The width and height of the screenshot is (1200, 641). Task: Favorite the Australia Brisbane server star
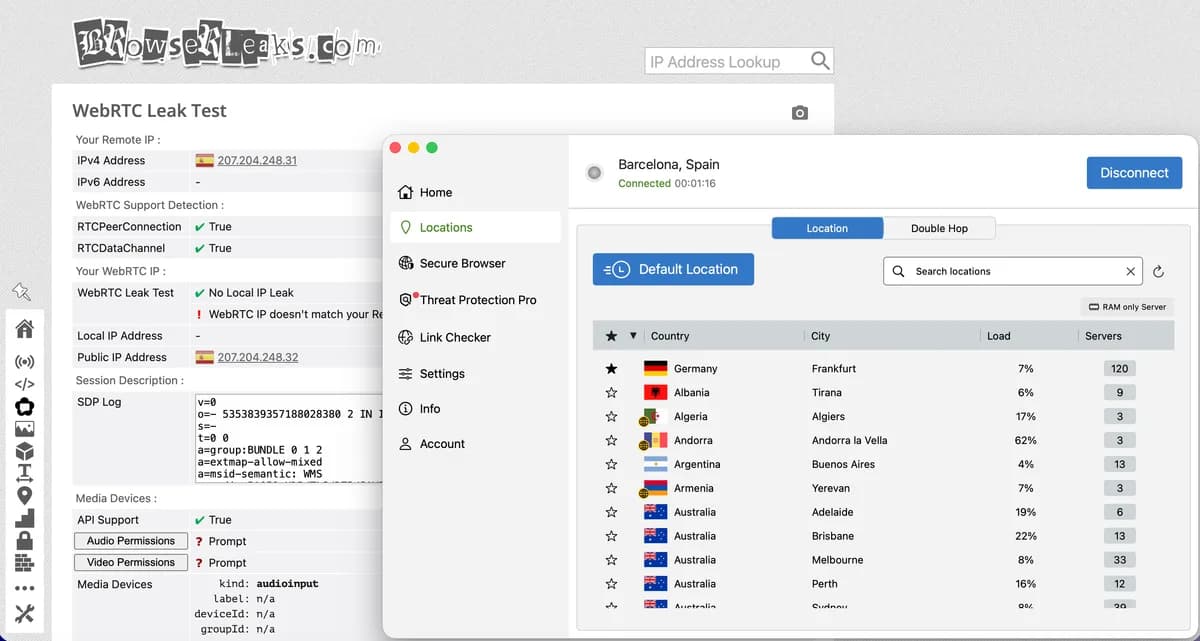(x=611, y=537)
